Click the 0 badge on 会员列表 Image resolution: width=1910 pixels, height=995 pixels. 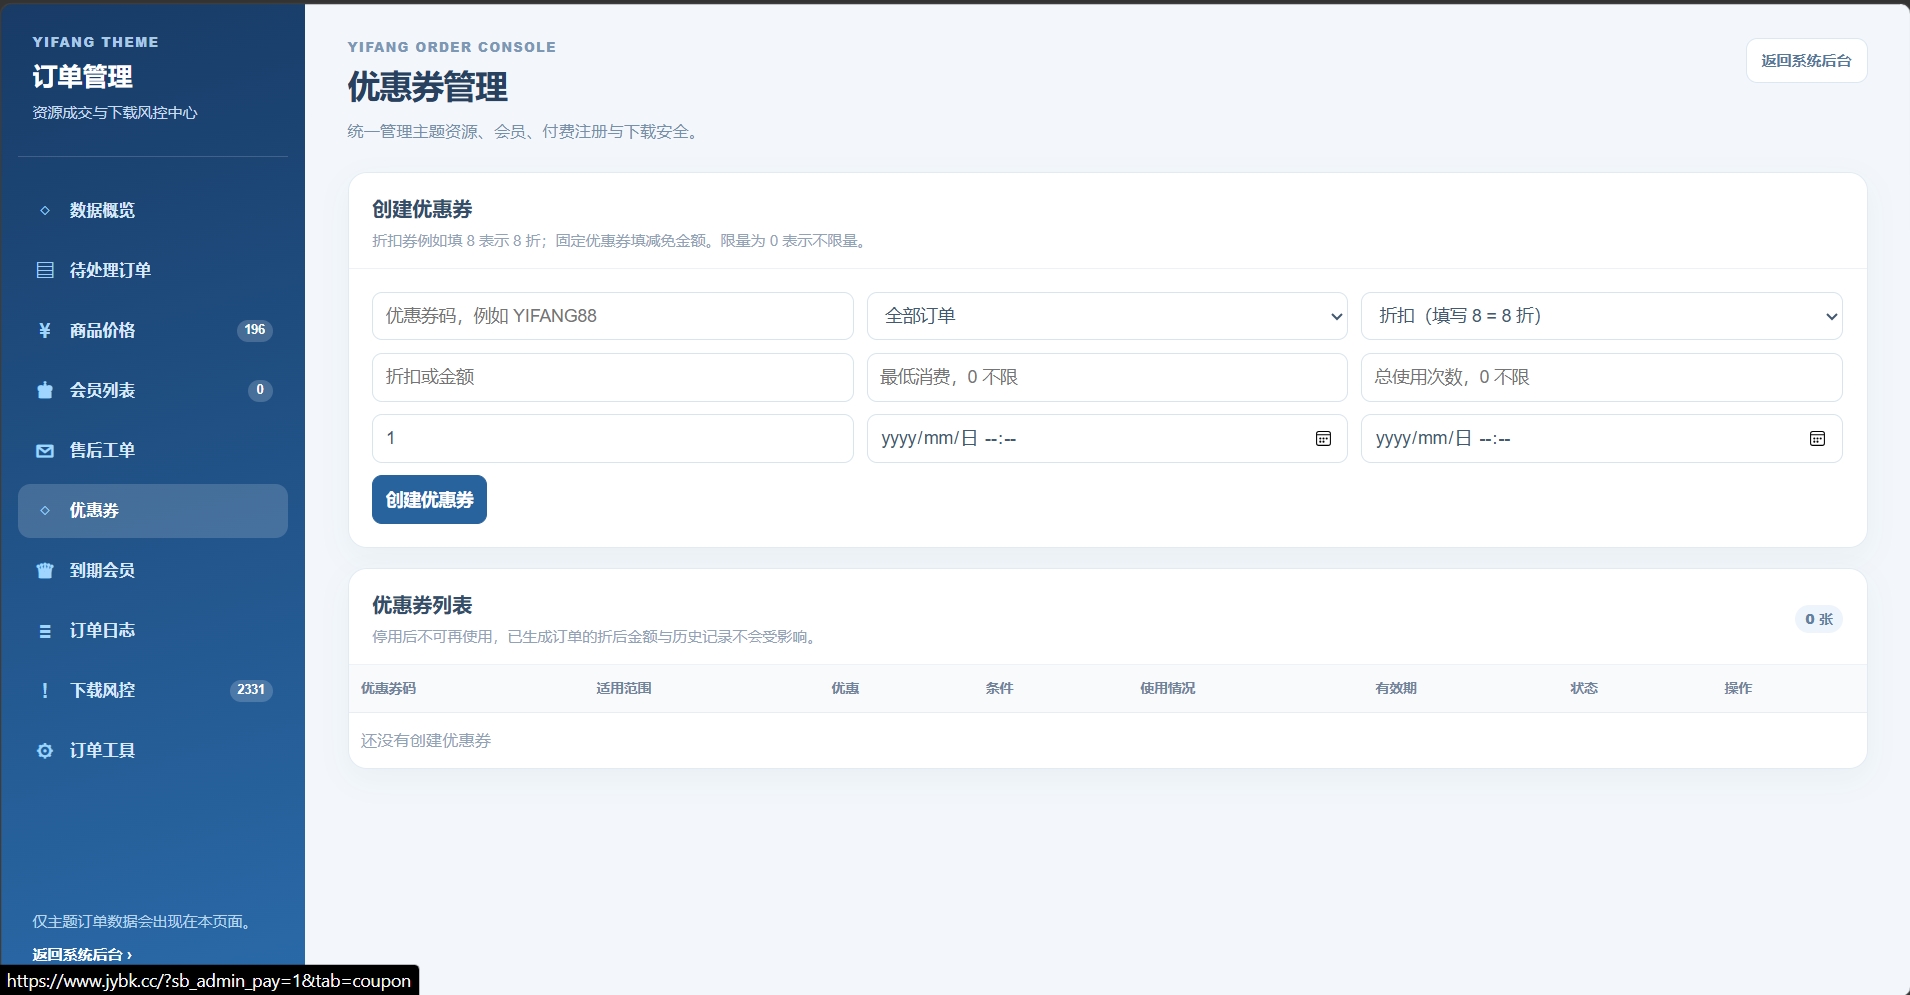pyautogui.click(x=260, y=390)
